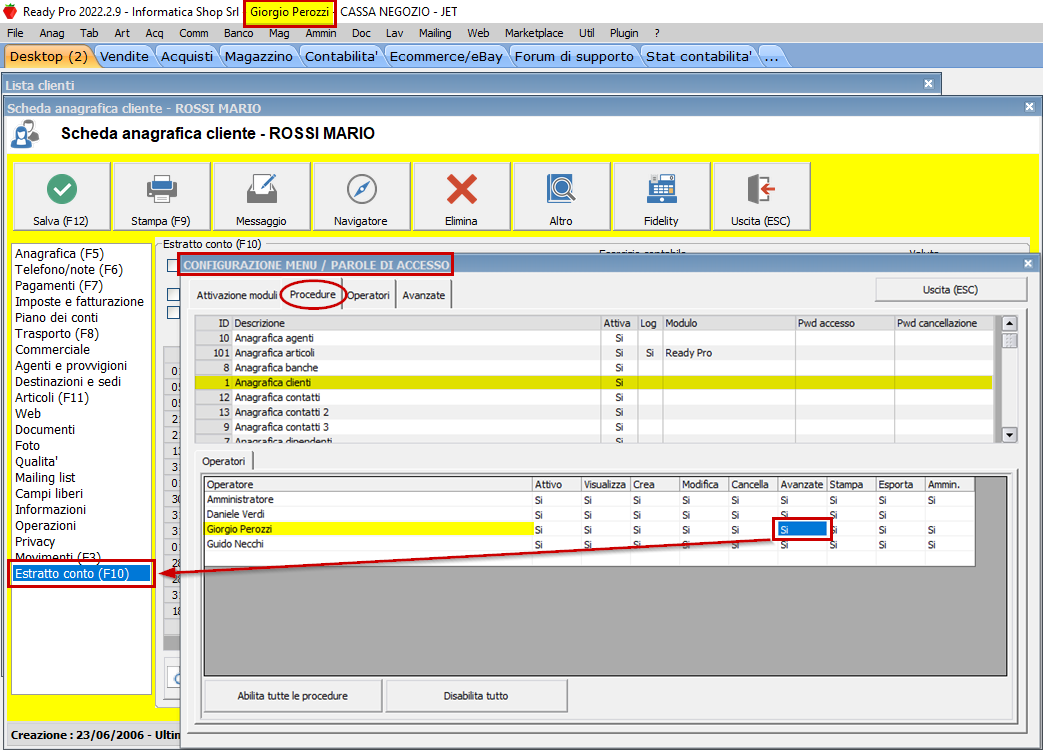Open the Fidelity cash register icon

[x=662, y=189]
